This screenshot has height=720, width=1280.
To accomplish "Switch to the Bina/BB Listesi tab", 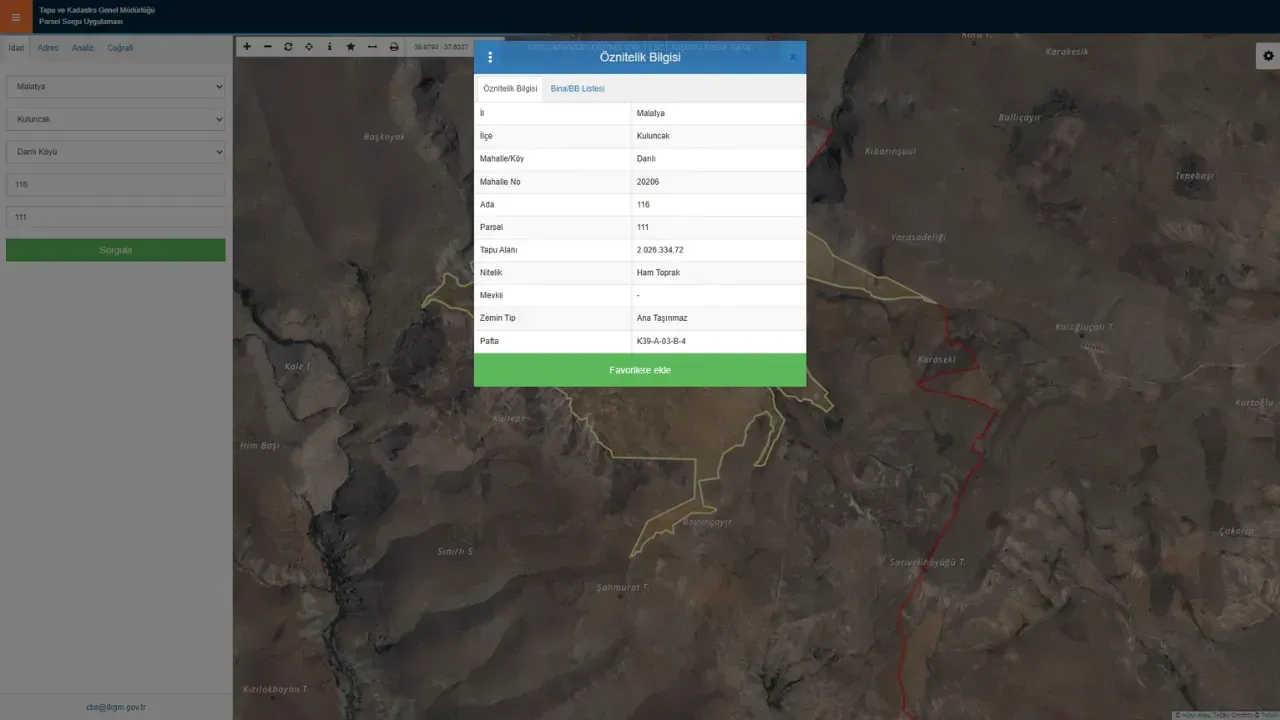I will pyautogui.click(x=577, y=89).
